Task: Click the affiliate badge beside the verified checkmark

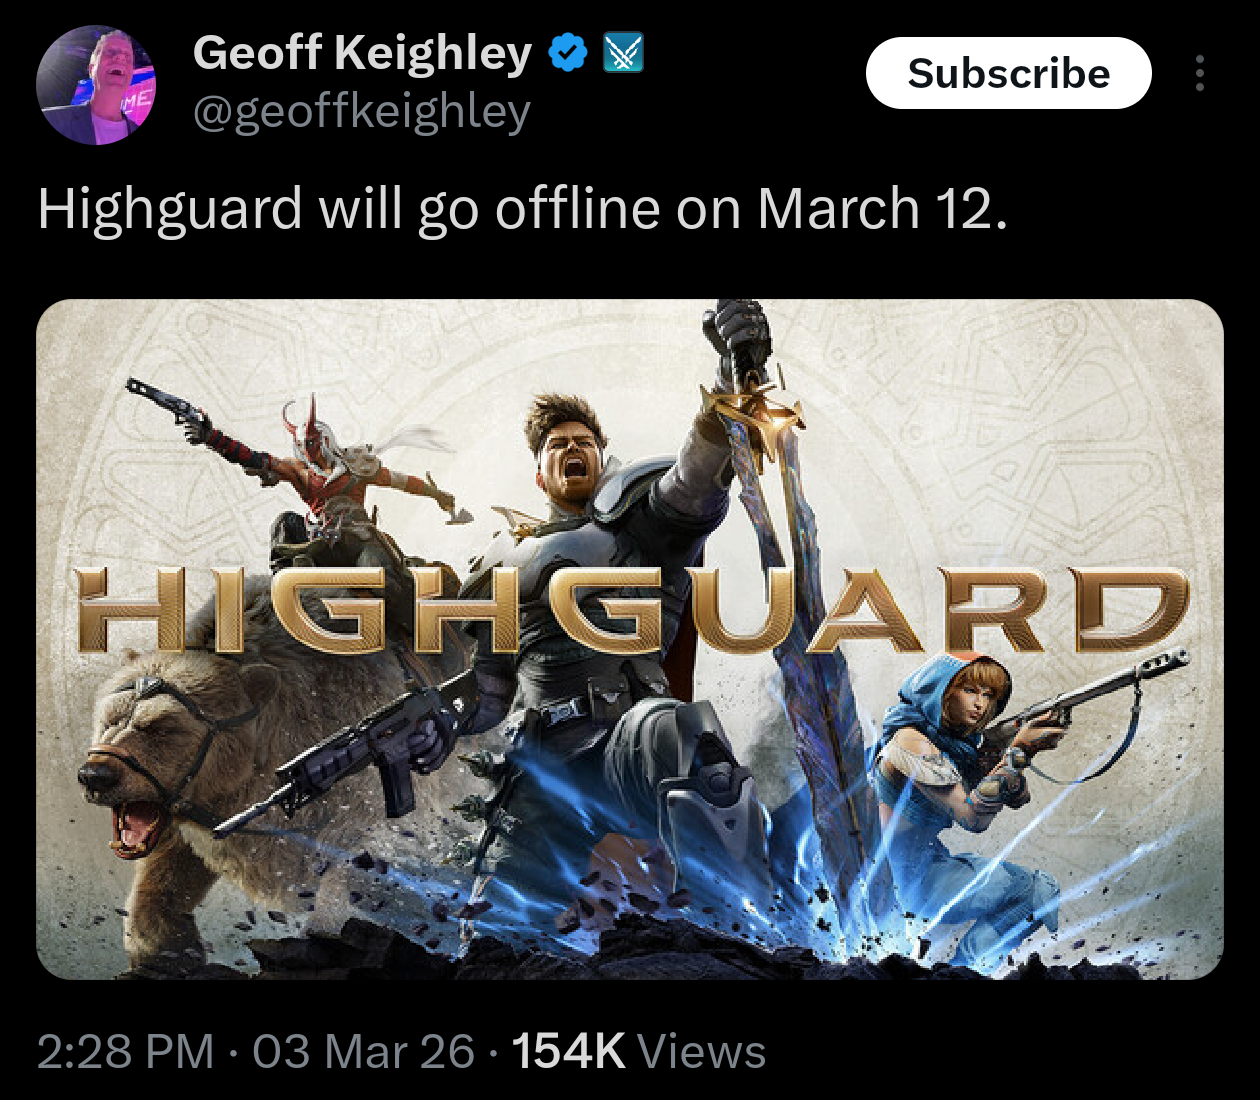Action: coord(623,53)
